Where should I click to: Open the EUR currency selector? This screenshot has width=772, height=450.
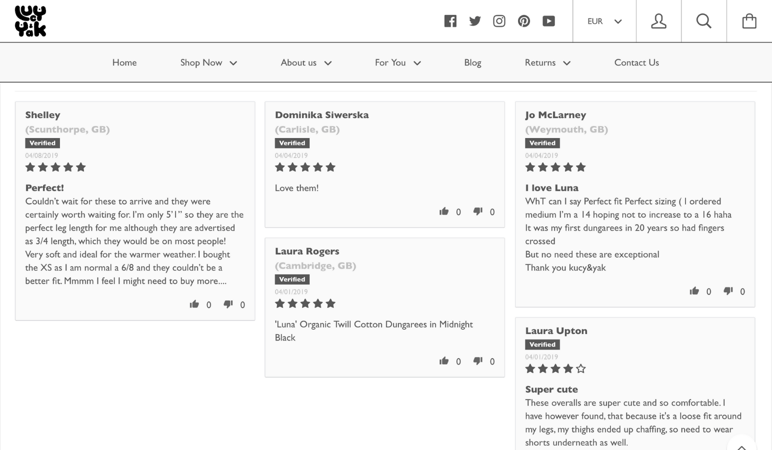click(x=604, y=21)
